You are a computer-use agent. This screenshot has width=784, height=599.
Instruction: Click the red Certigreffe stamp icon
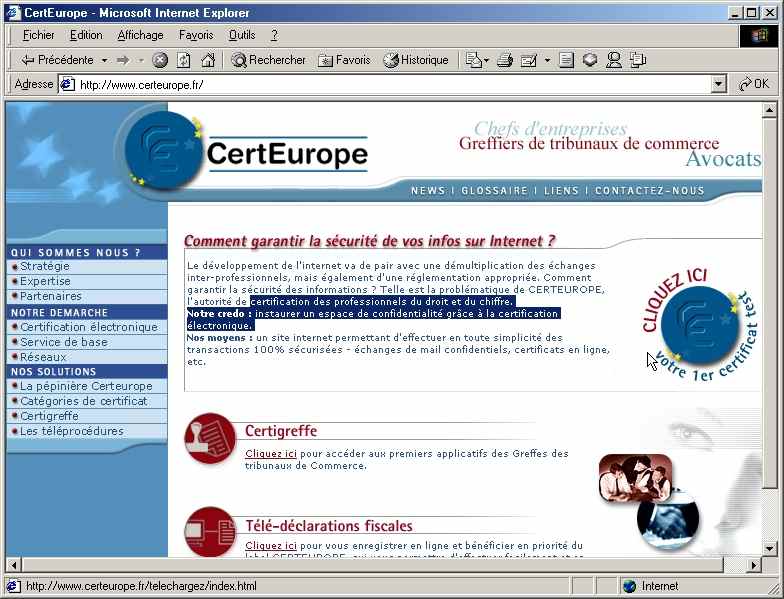tap(210, 438)
